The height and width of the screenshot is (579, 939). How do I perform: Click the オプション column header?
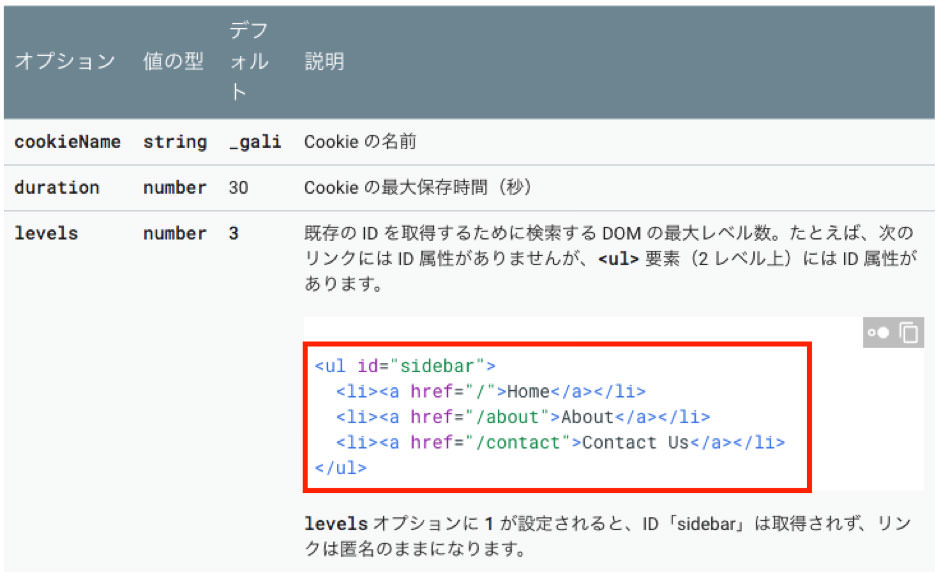pyautogui.click(x=65, y=62)
